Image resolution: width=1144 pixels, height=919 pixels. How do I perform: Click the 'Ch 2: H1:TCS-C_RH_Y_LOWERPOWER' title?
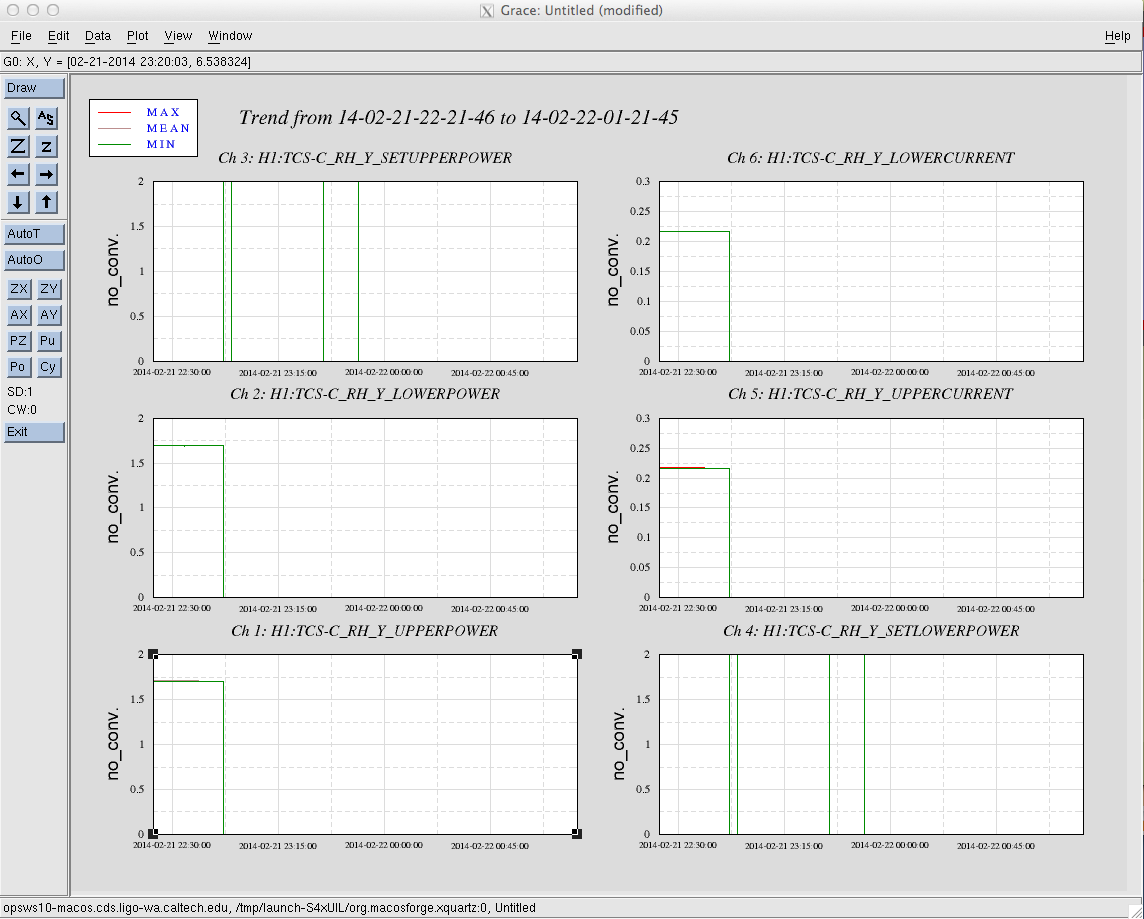tap(365, 395)
